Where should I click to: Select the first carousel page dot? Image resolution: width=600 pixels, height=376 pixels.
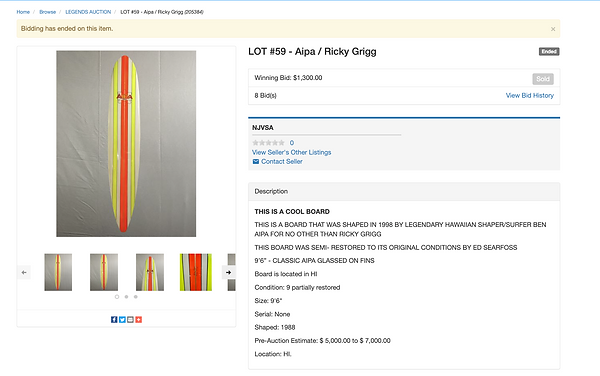[x=117, y=297]
